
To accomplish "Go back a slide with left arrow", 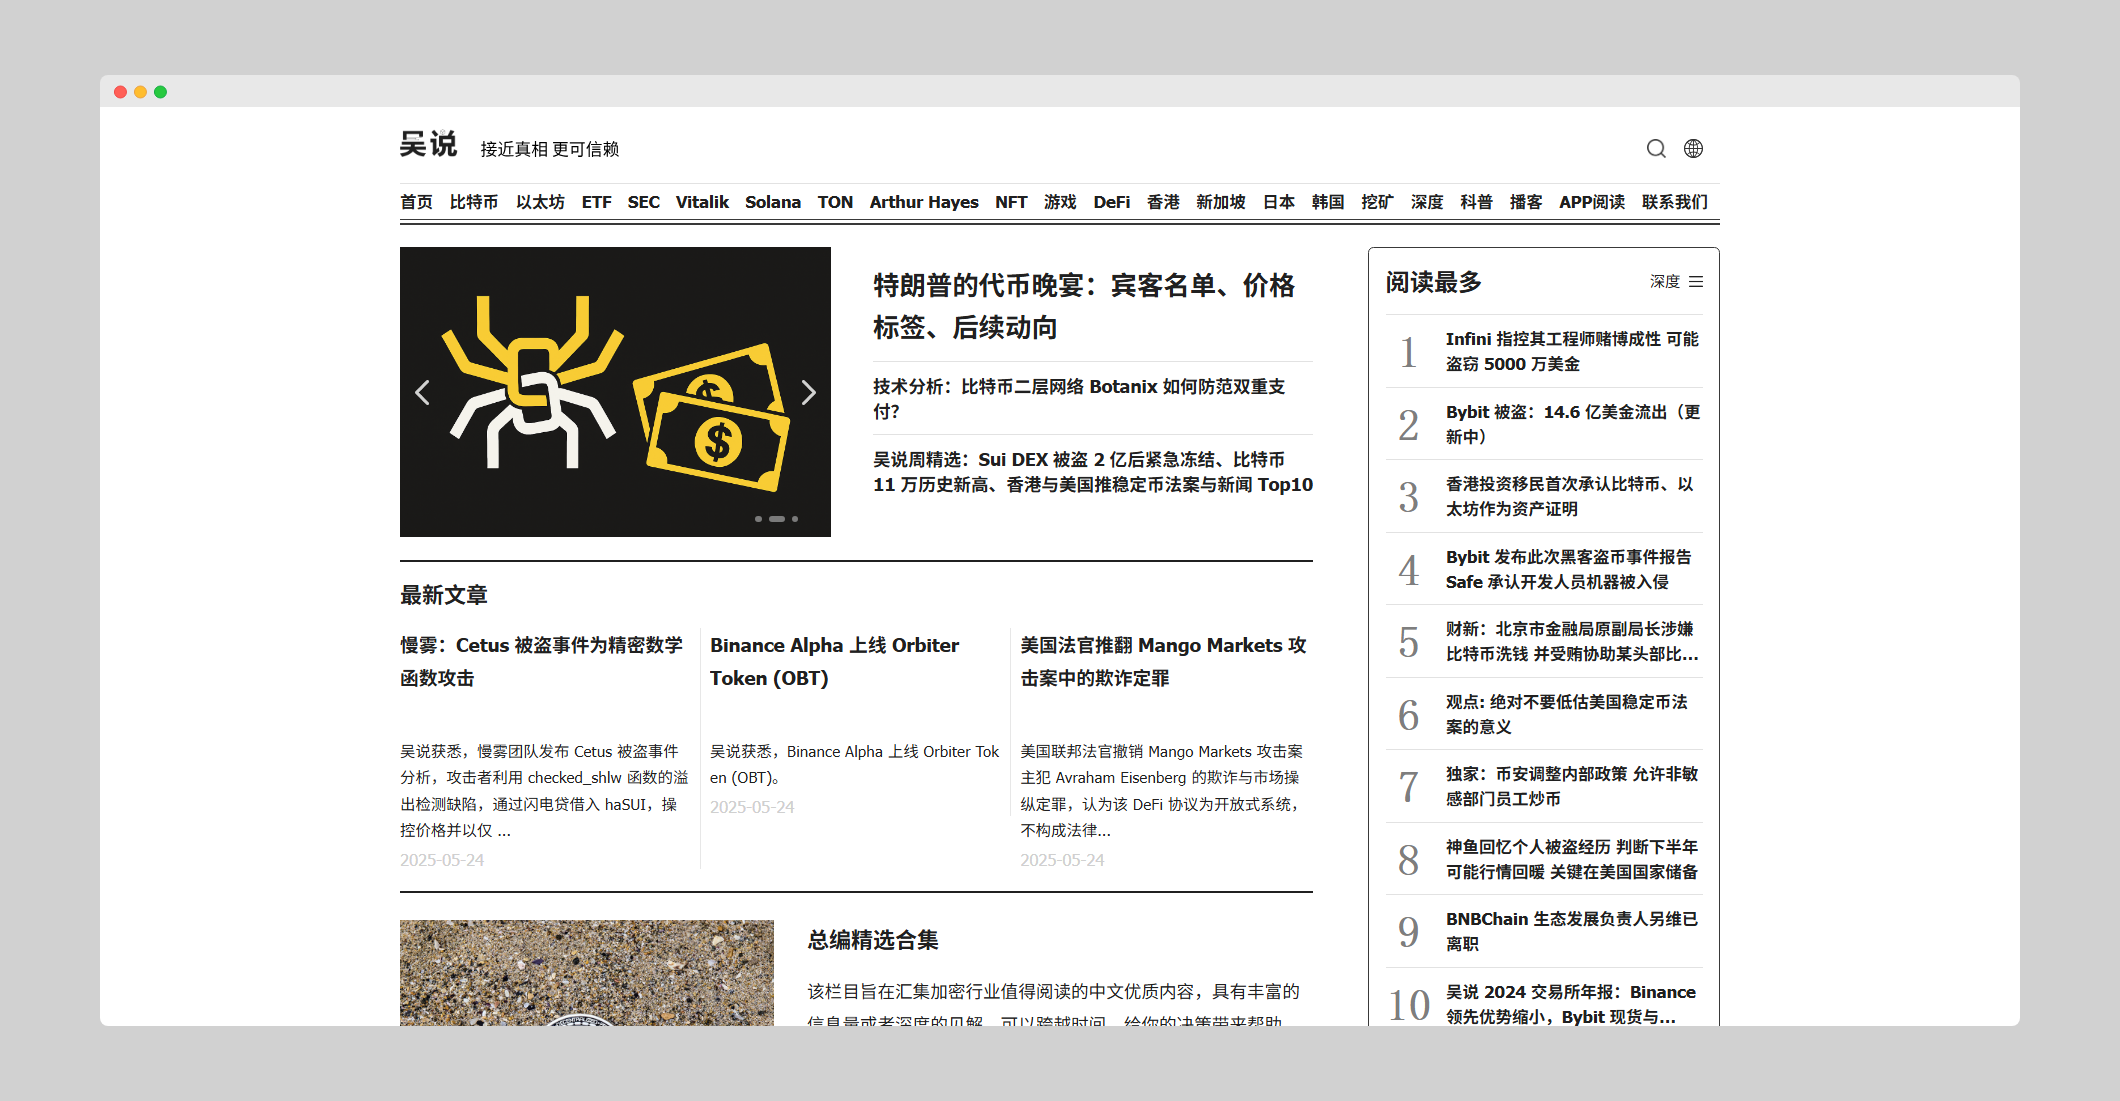I will (x=421, y=393).
